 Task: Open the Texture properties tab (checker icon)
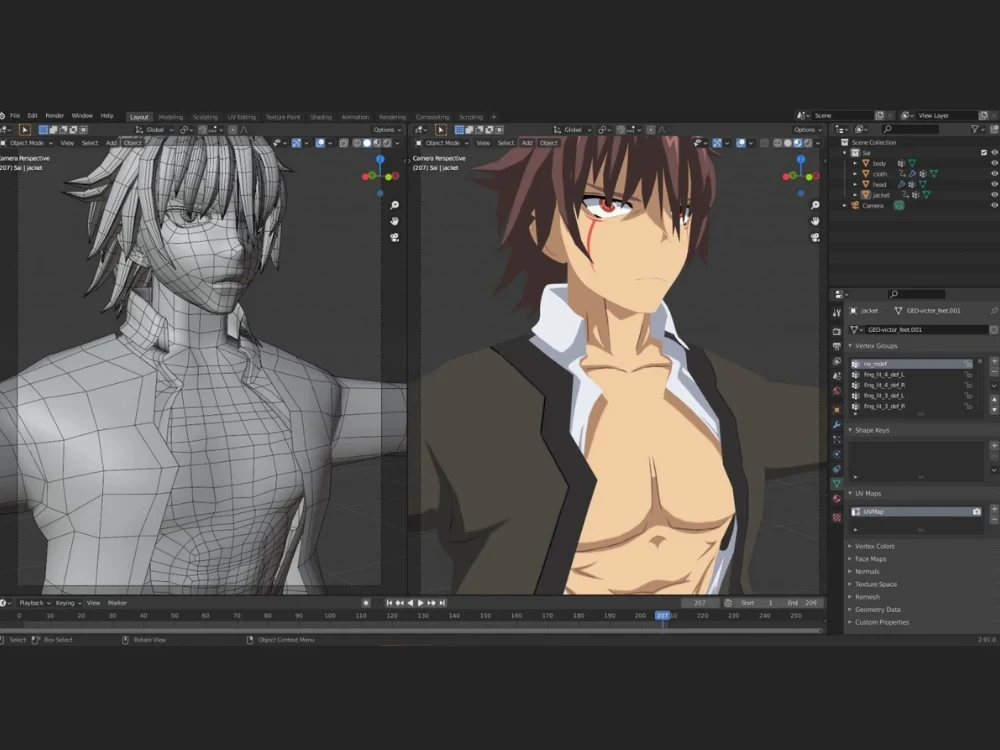coord(837,518)
